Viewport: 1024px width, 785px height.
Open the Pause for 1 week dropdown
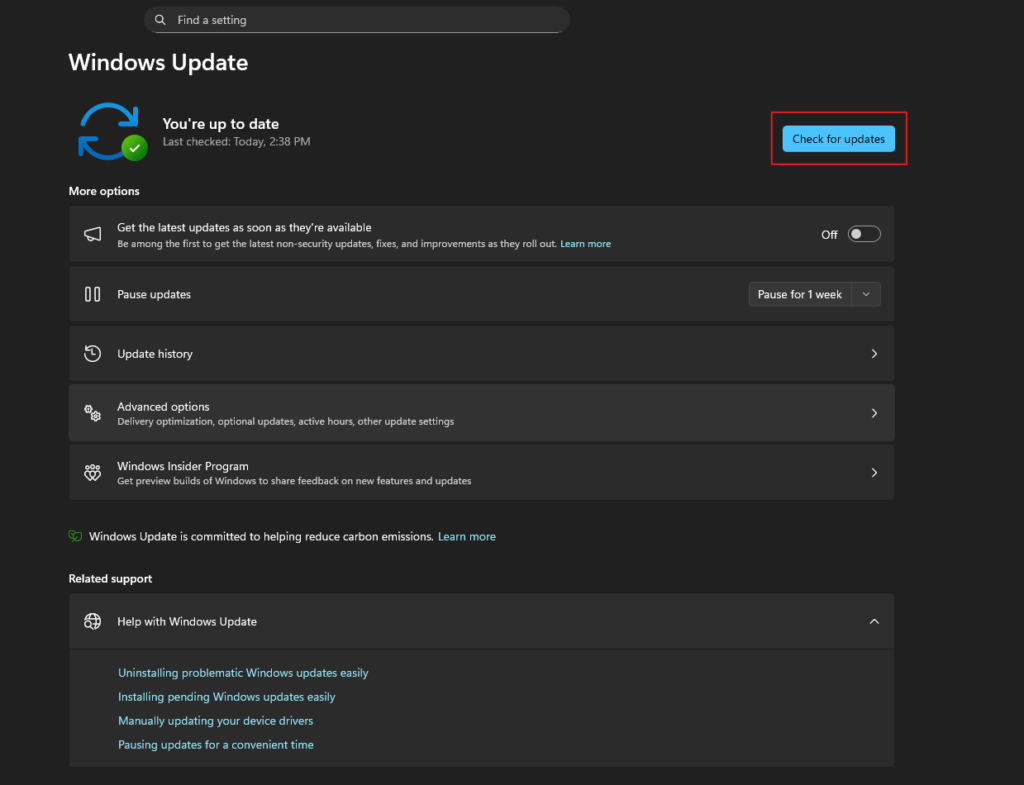[x=868, y=294]
